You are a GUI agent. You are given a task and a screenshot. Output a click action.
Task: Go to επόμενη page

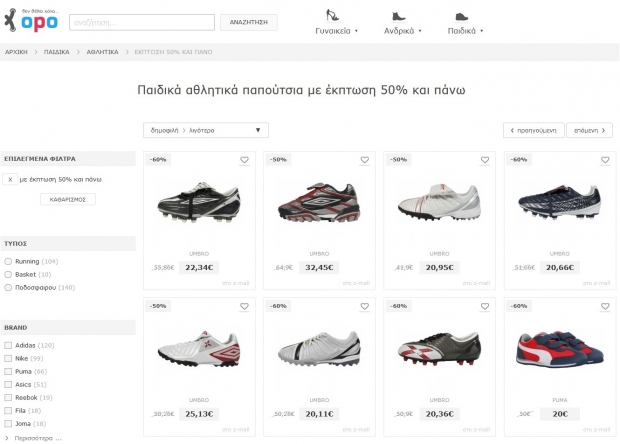click(589, 130)
